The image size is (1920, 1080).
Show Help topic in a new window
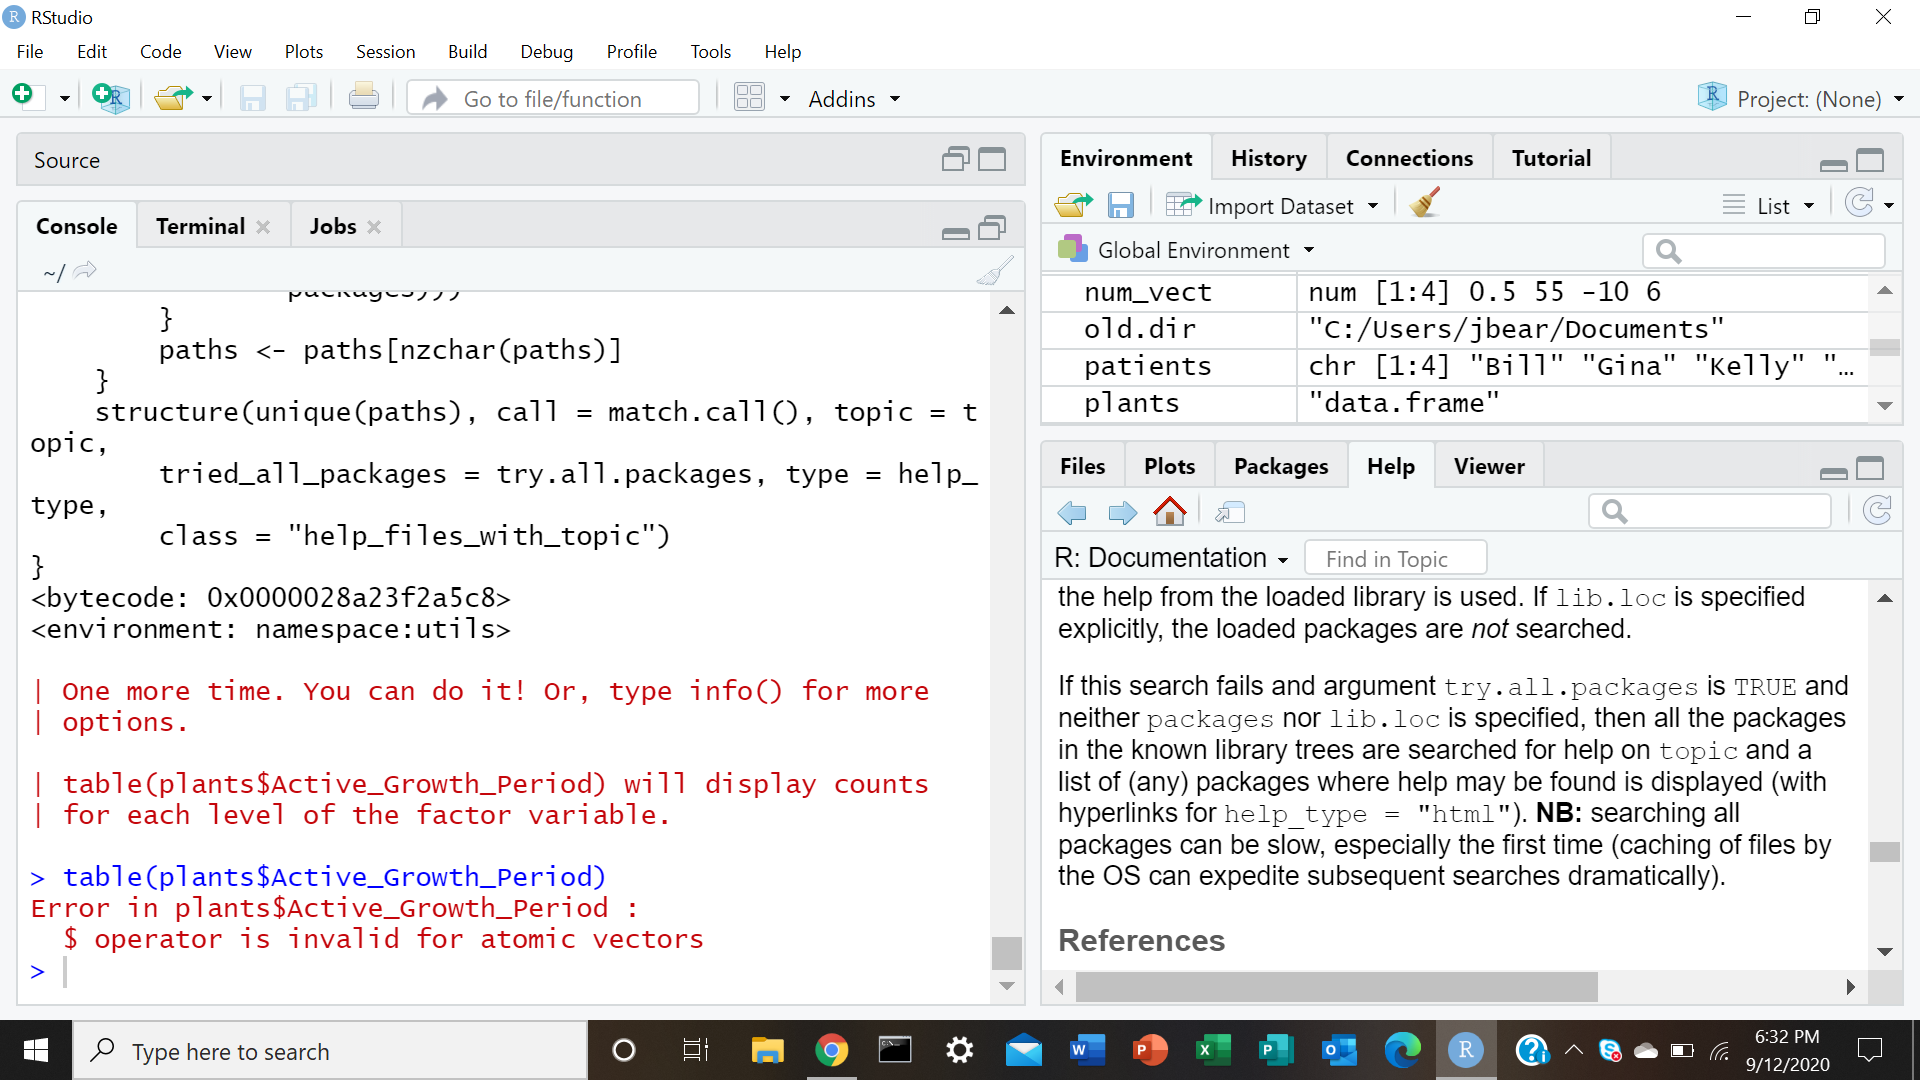(1229, 511)
